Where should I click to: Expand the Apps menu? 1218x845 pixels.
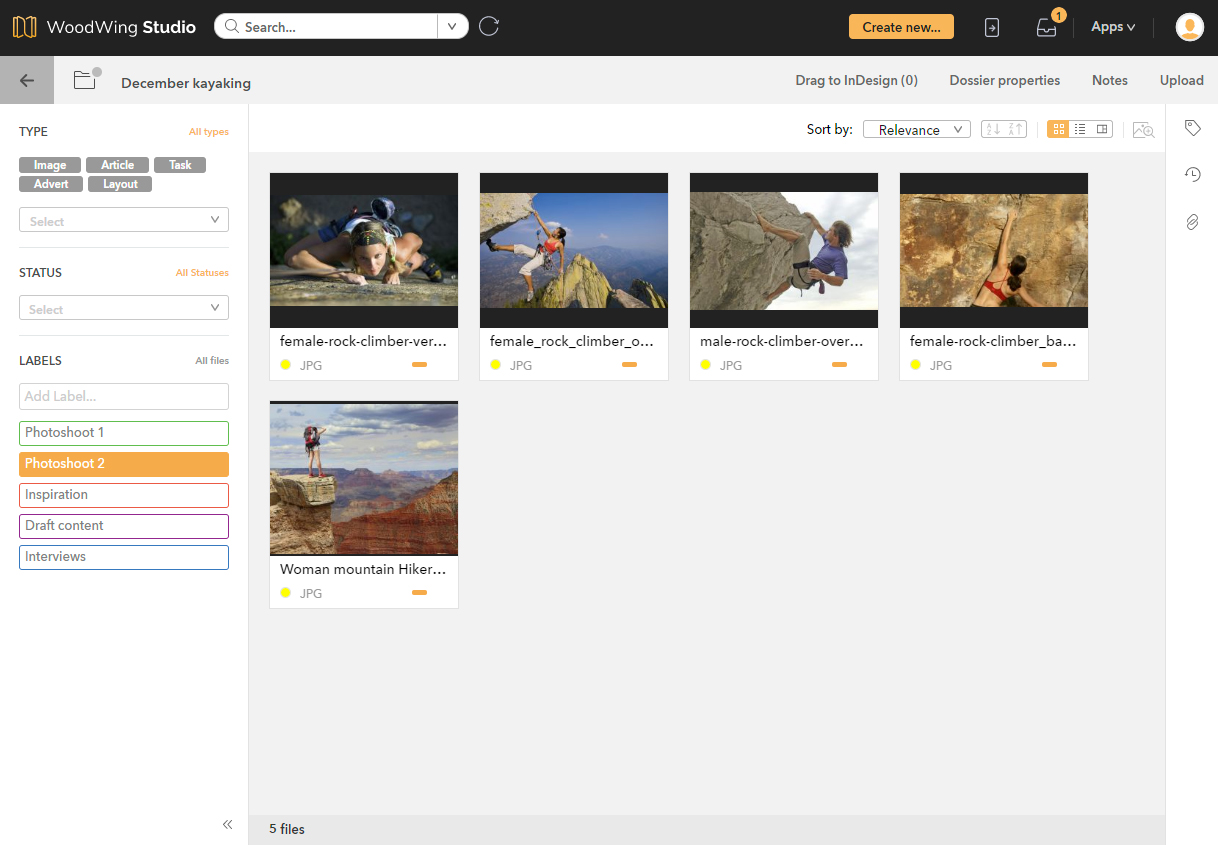coord(1112,27)
